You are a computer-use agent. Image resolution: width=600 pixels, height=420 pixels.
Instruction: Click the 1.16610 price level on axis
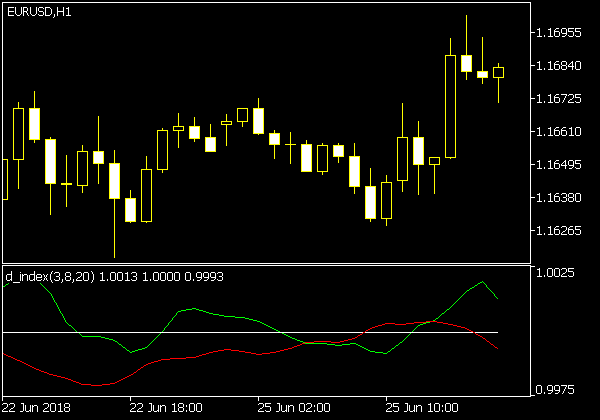pos(559,132)
